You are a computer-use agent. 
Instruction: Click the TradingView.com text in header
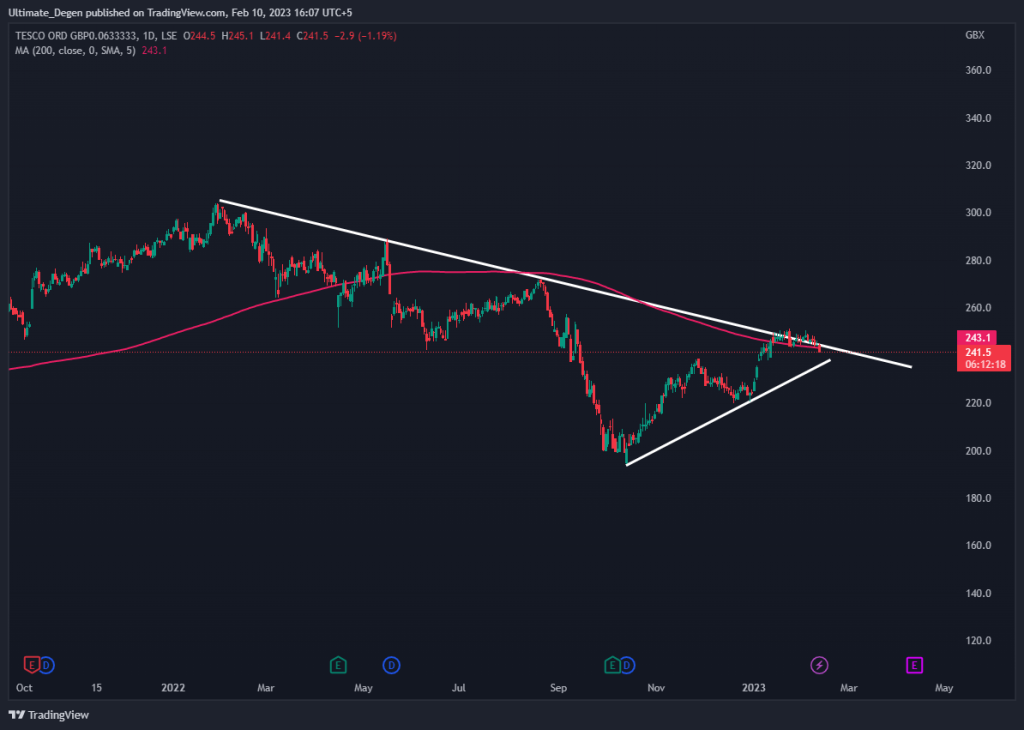pos(186,12)
